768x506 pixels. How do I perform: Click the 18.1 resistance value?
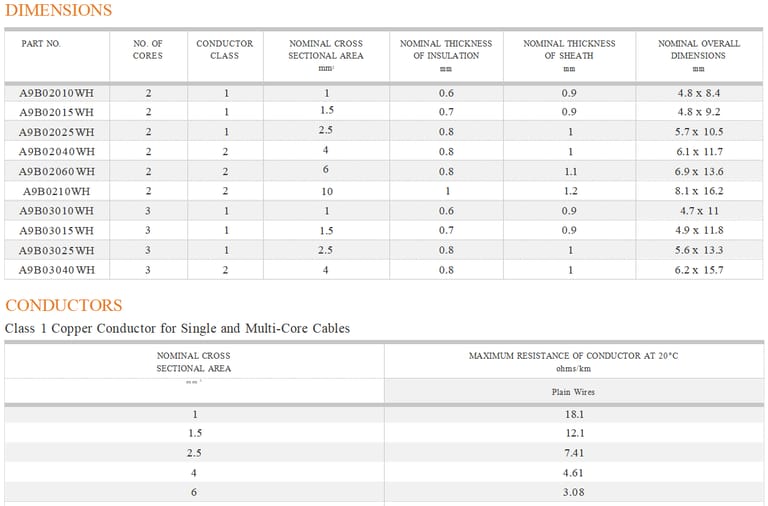coord(574,414)
